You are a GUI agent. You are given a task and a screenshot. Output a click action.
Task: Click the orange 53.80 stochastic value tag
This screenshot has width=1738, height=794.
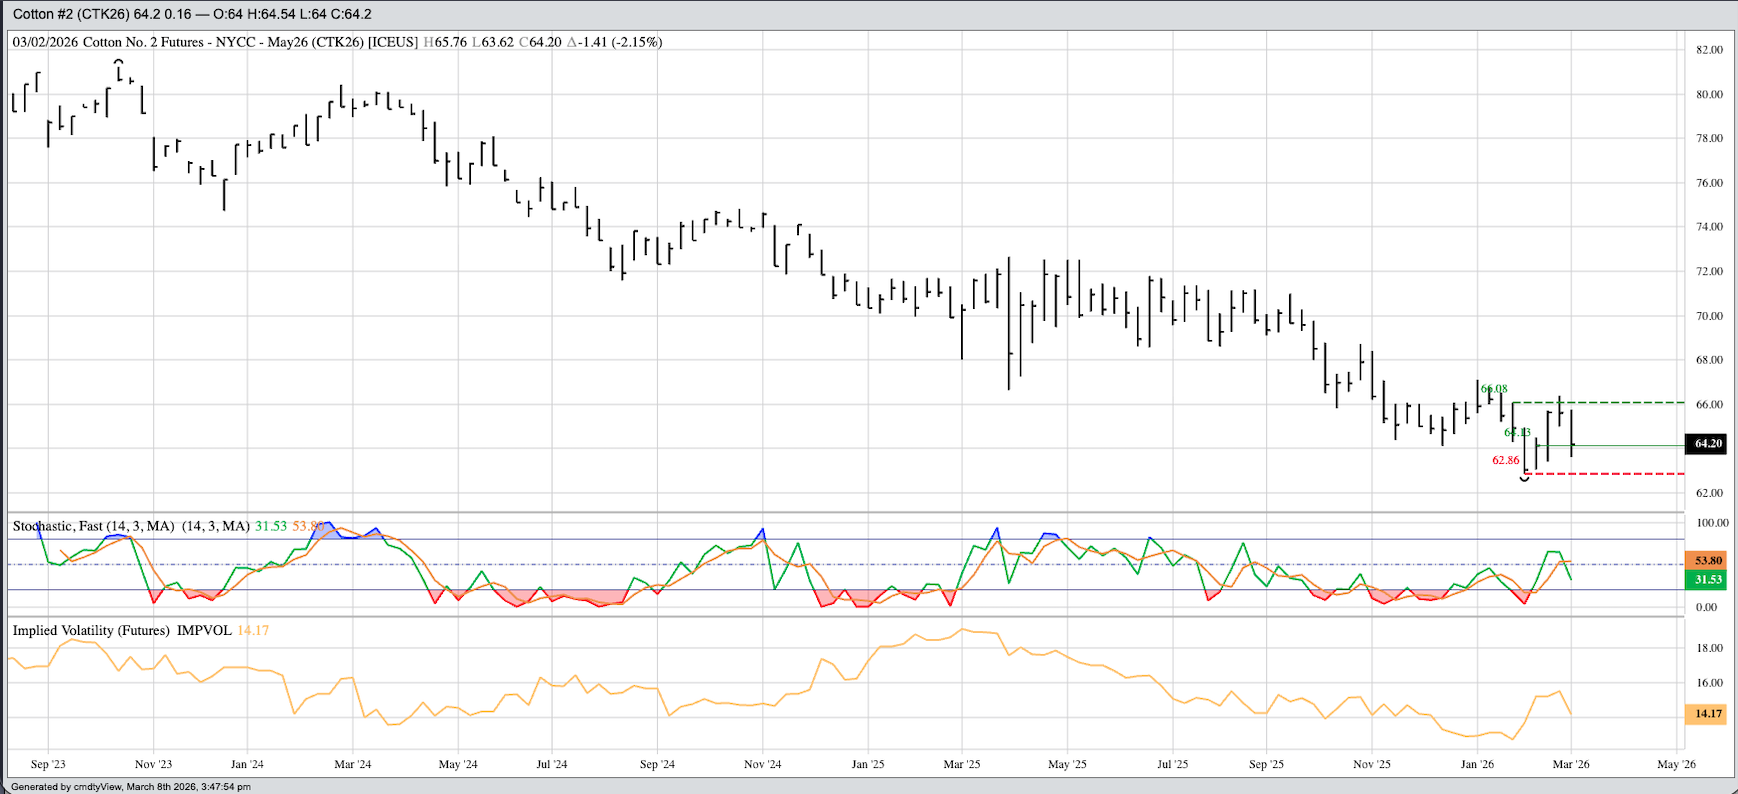click(1706, 561)
